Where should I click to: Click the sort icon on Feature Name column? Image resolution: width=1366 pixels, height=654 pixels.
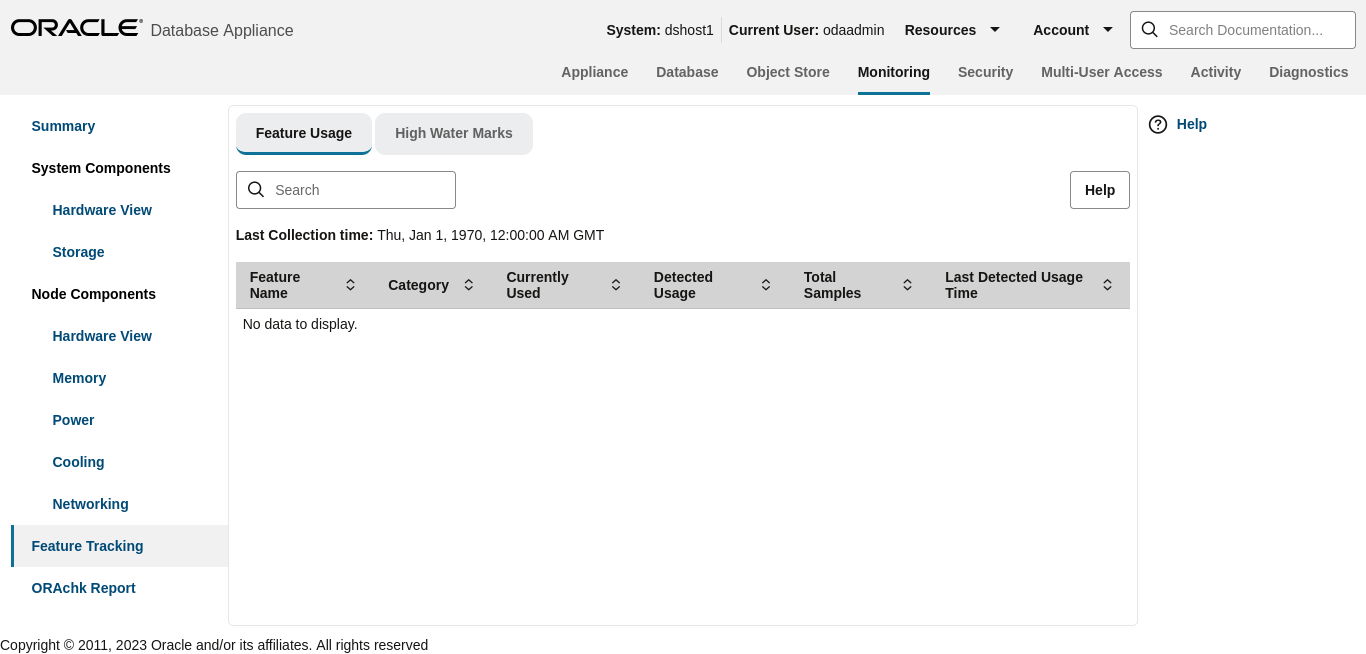[350, 284]
